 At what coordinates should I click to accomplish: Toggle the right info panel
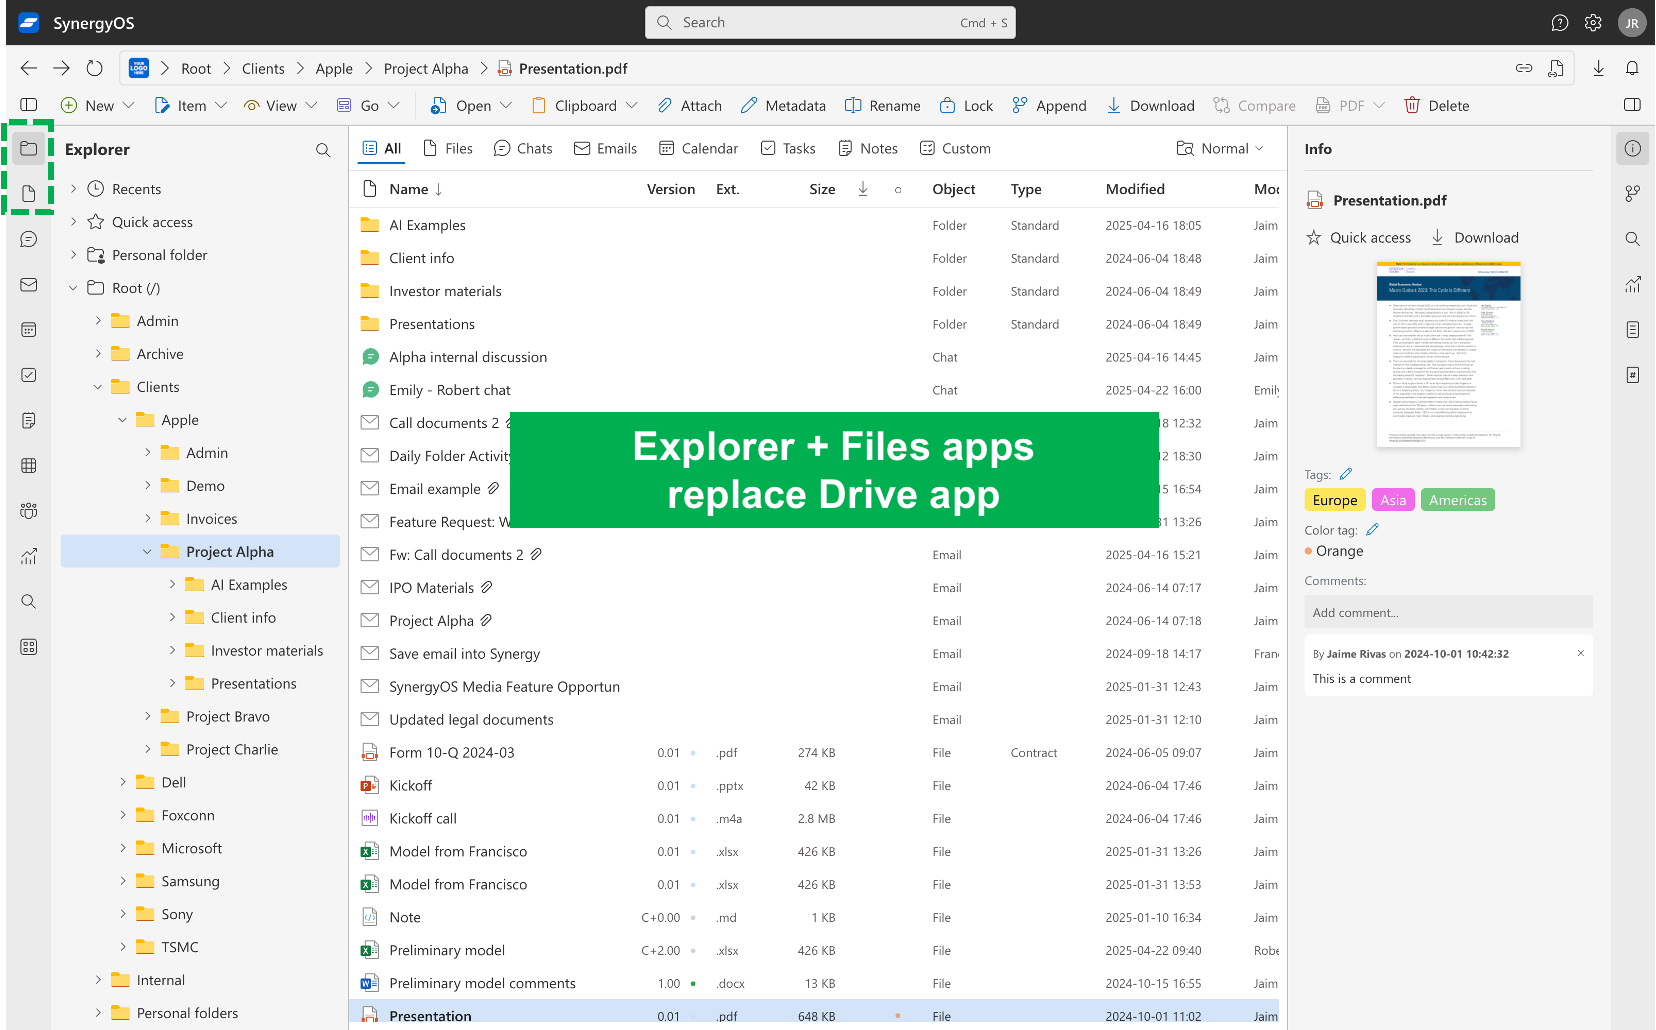pos(1632,105)
